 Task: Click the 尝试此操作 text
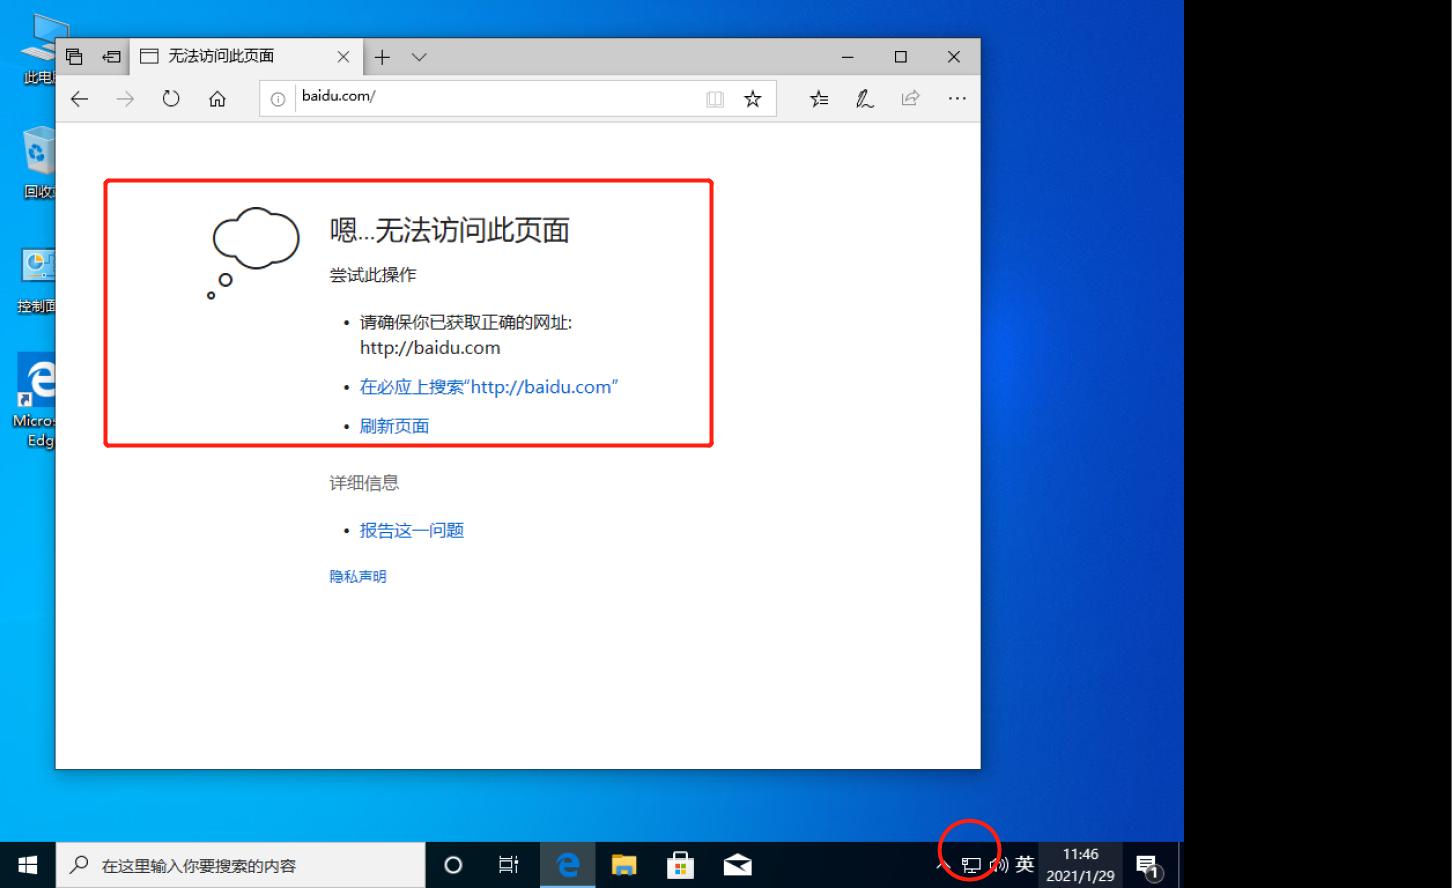click(x=373, y=275)
